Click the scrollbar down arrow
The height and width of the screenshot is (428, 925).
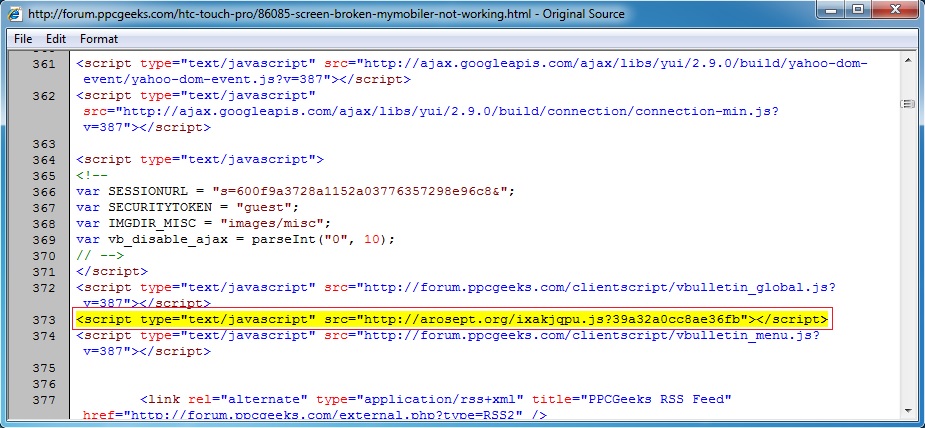[908, 412]
